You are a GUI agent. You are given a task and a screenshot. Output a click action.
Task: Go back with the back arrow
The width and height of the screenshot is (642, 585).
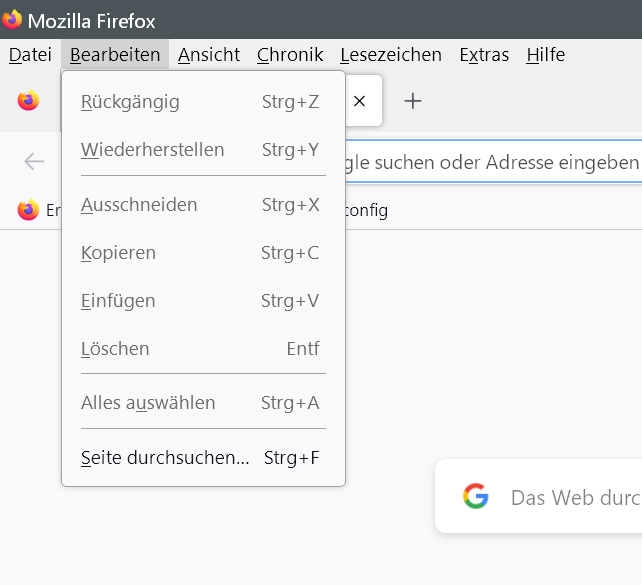click(34, 162)
